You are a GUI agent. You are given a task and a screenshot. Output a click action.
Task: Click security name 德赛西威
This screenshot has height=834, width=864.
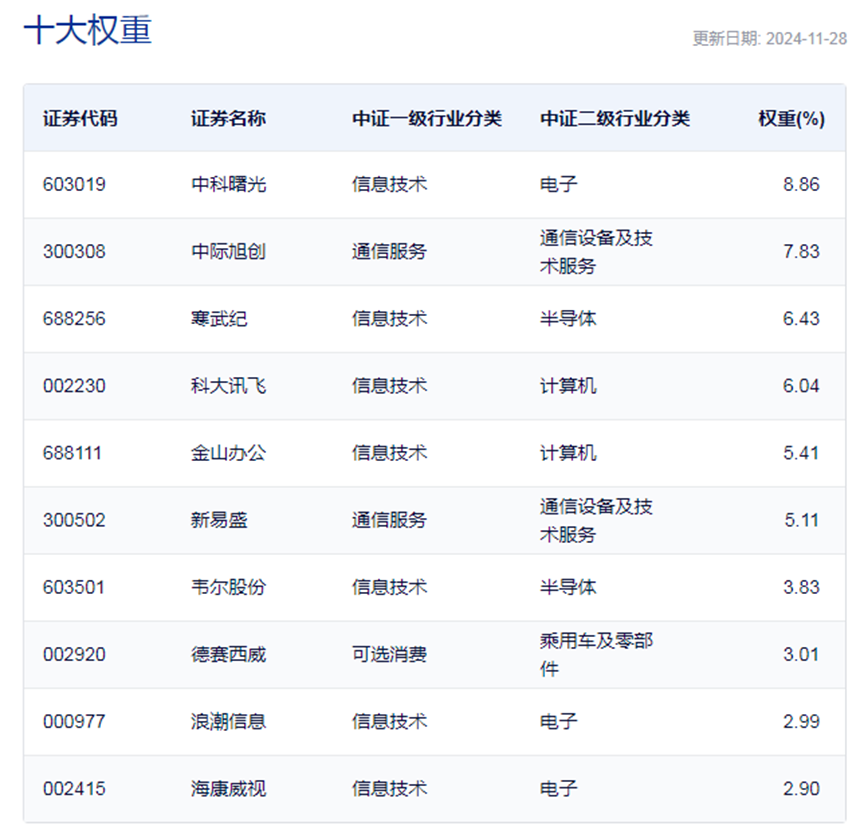pyautogui.click(x=229, y=654)
